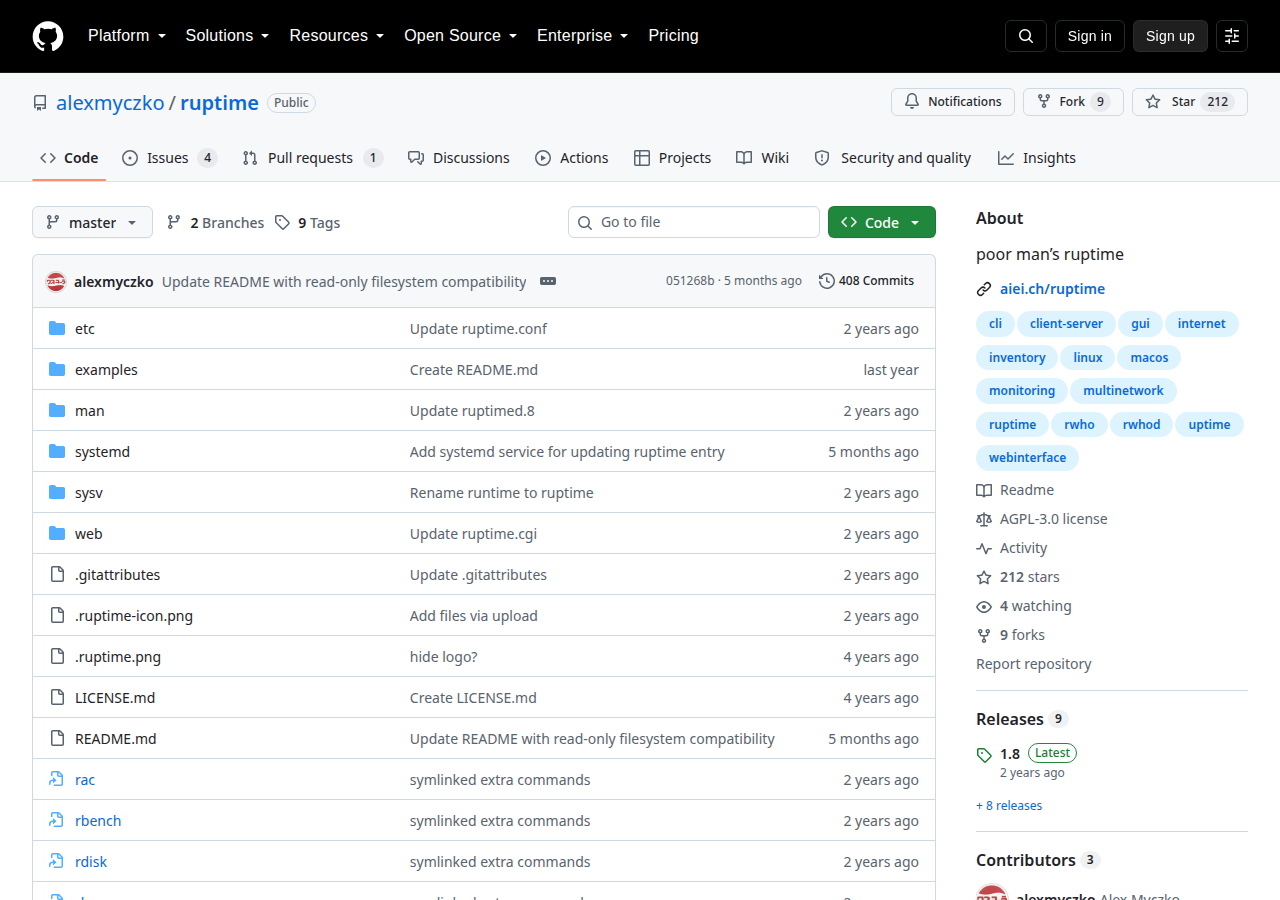Open the green Code dropdown button
Screen dimensions: 1280x900
[x=882, y=222]
